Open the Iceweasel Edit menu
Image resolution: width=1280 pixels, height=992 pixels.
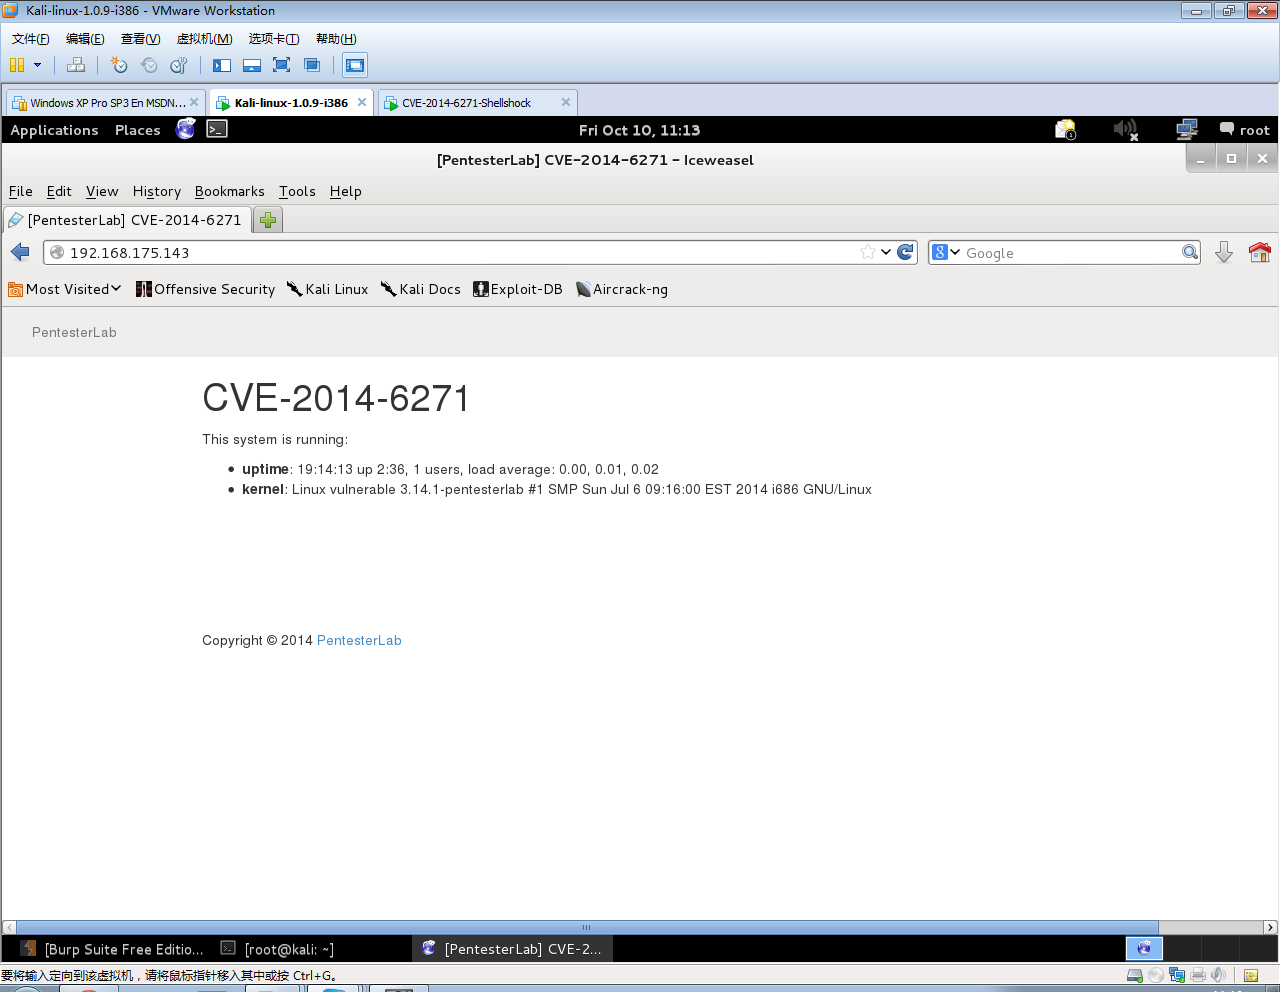[59, 191]
